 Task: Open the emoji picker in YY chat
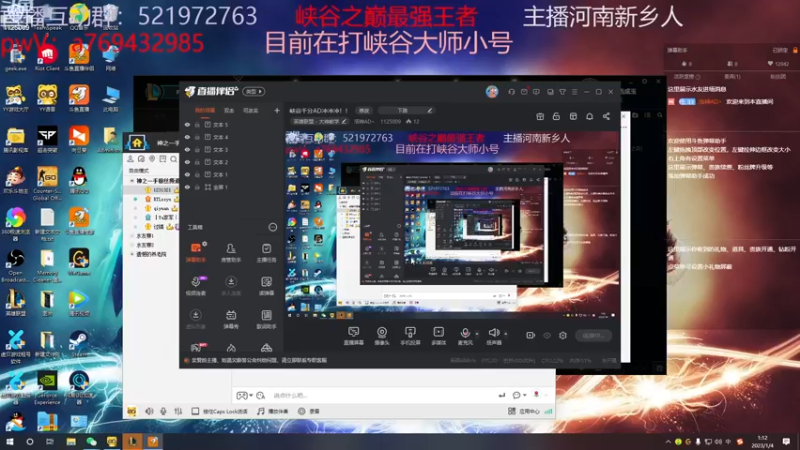pyautogui.click(x=261, y=395)
